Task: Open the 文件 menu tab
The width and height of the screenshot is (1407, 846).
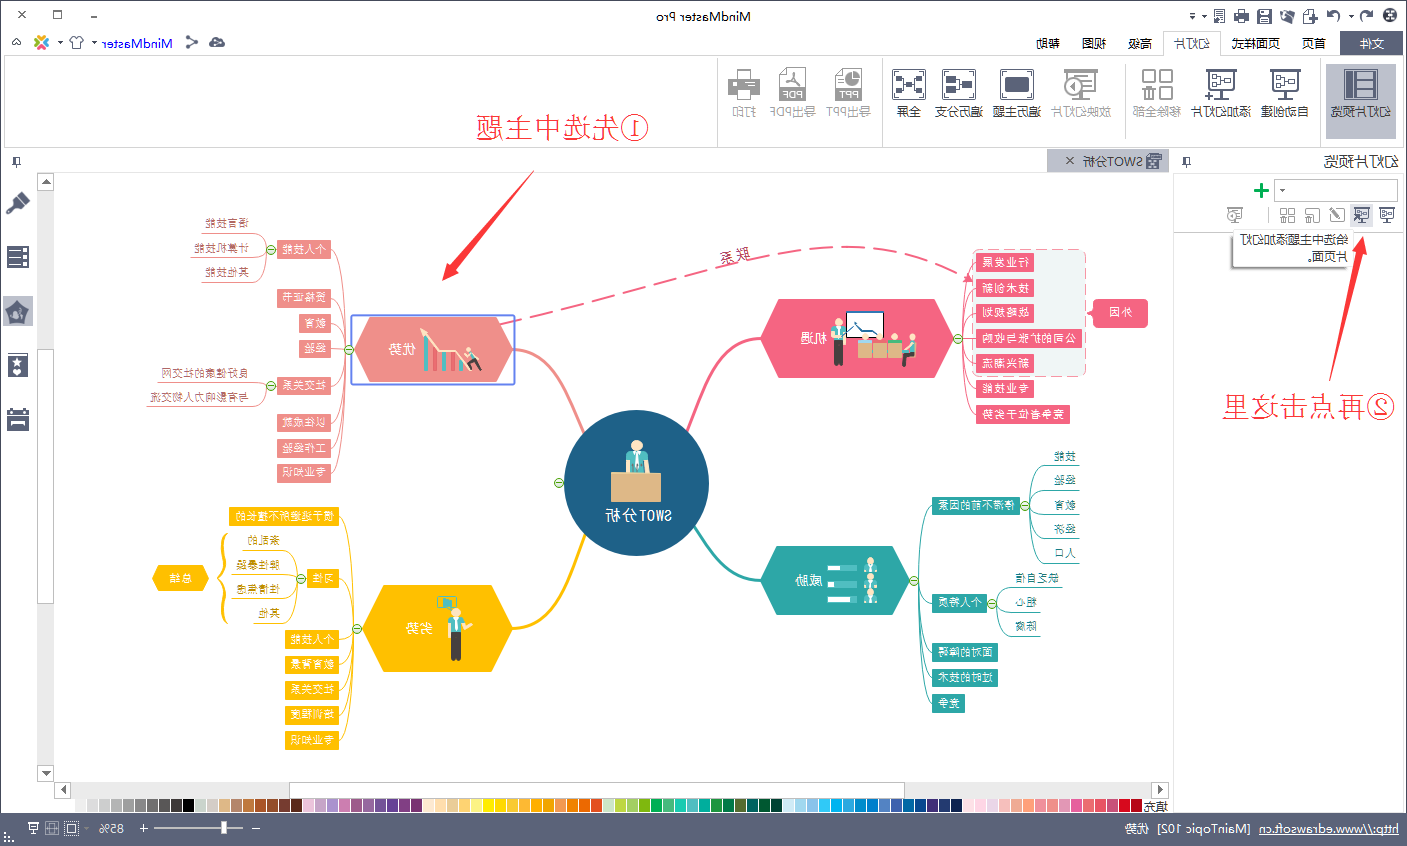Action: (1371, 43)
